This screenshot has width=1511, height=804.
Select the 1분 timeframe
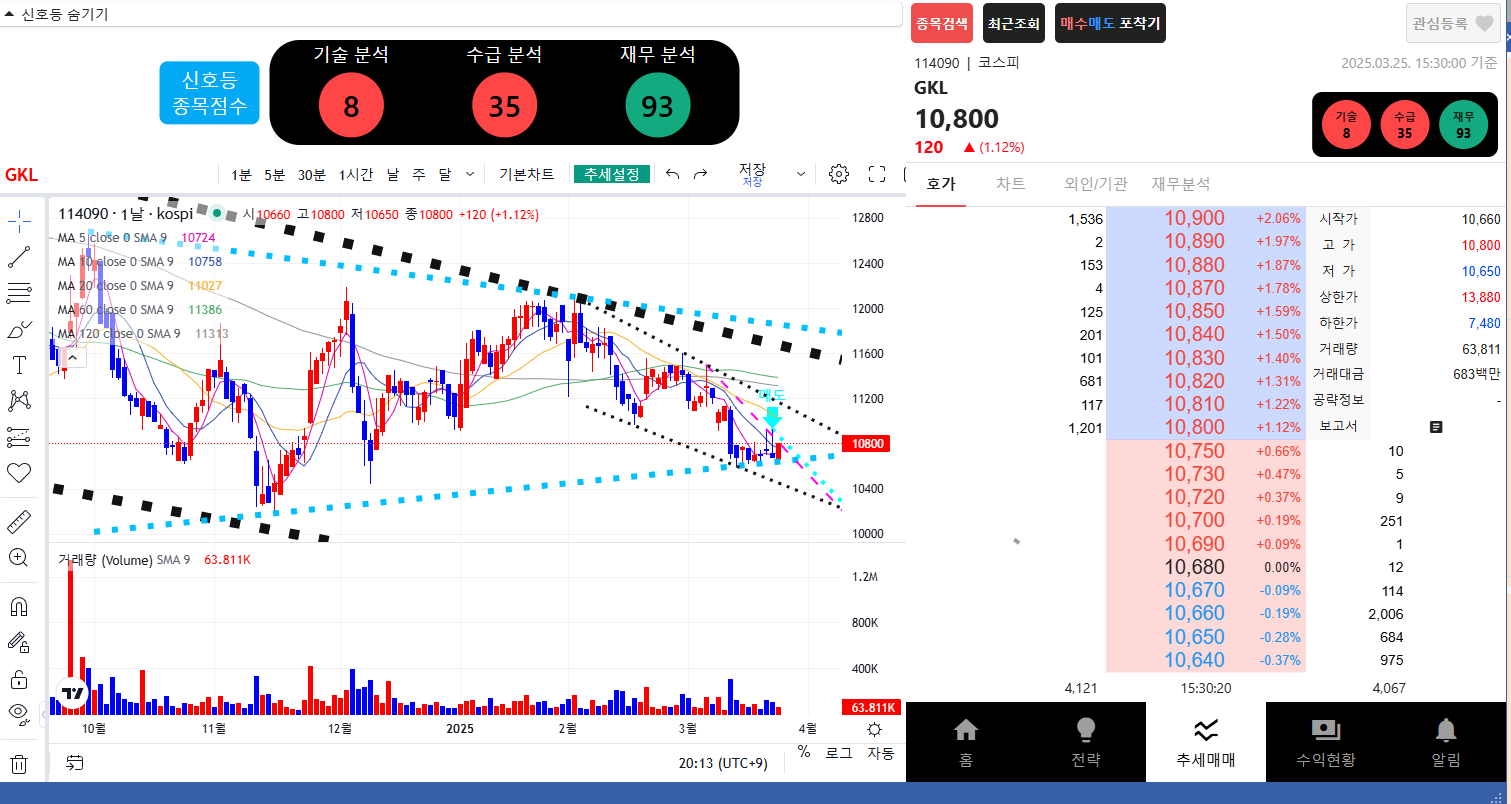pos(241,174)
